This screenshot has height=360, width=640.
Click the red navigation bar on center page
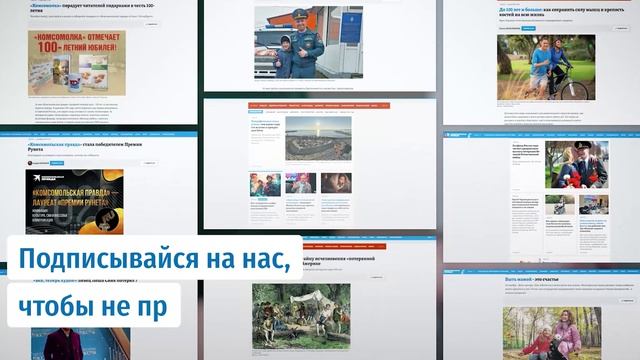pos(319,106)
